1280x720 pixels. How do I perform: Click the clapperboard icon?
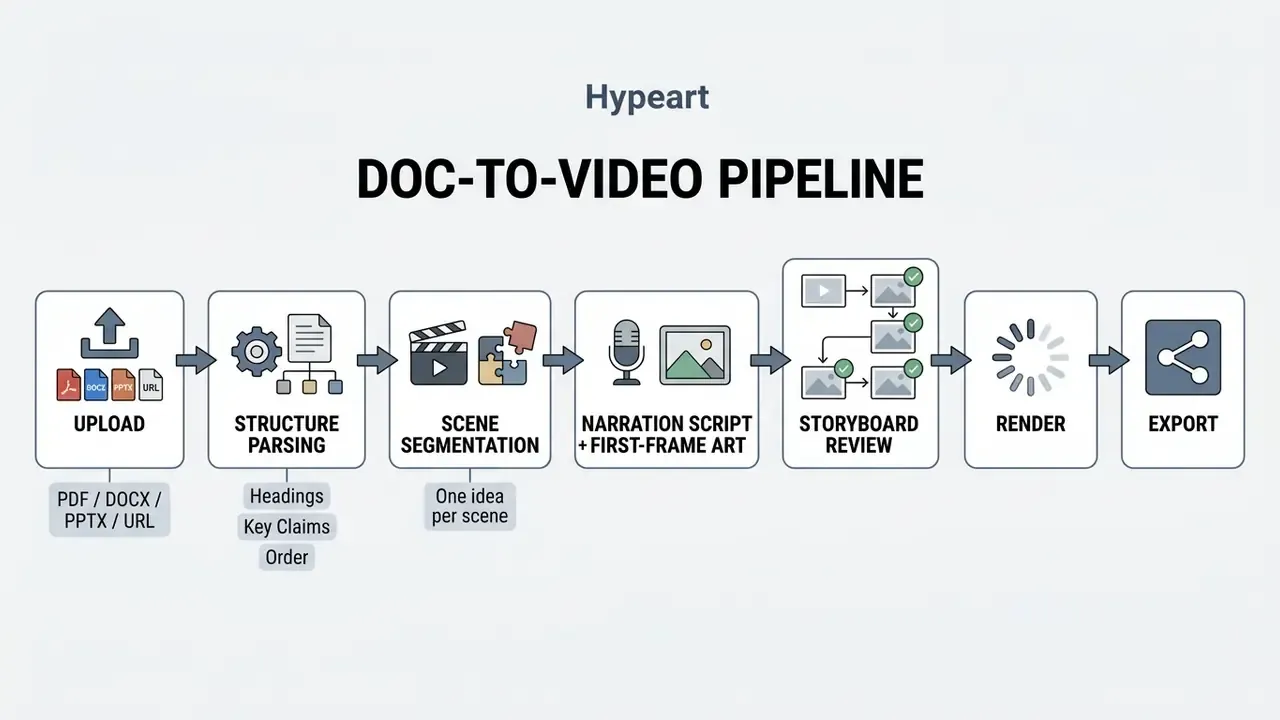(438, 353)
